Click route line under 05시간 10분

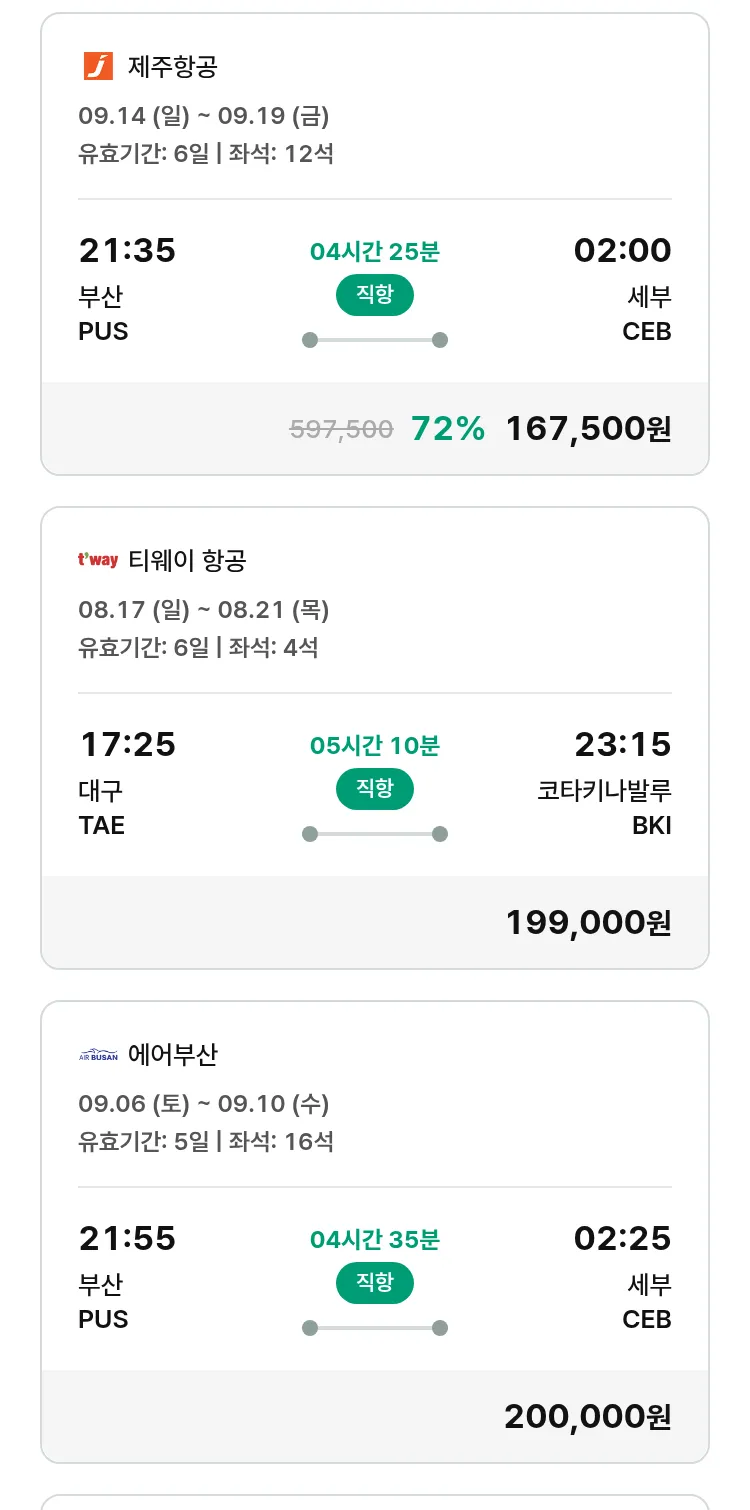coord(374,834)
